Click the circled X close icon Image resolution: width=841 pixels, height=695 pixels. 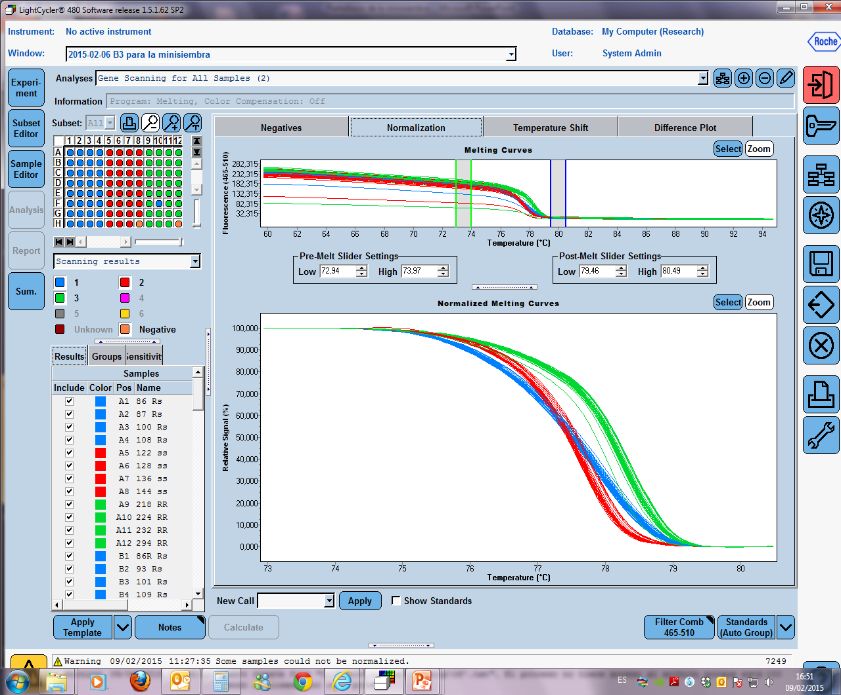821,346
